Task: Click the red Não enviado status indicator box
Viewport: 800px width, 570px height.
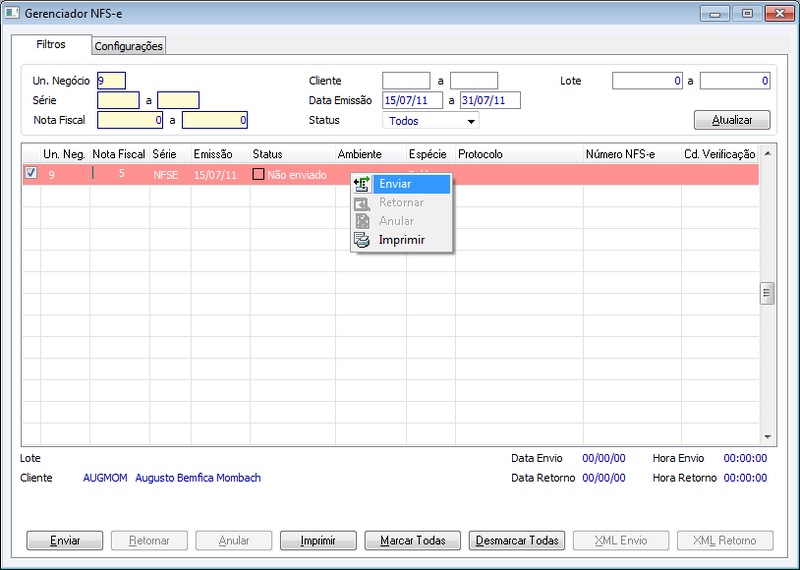Action: (259, 174)
